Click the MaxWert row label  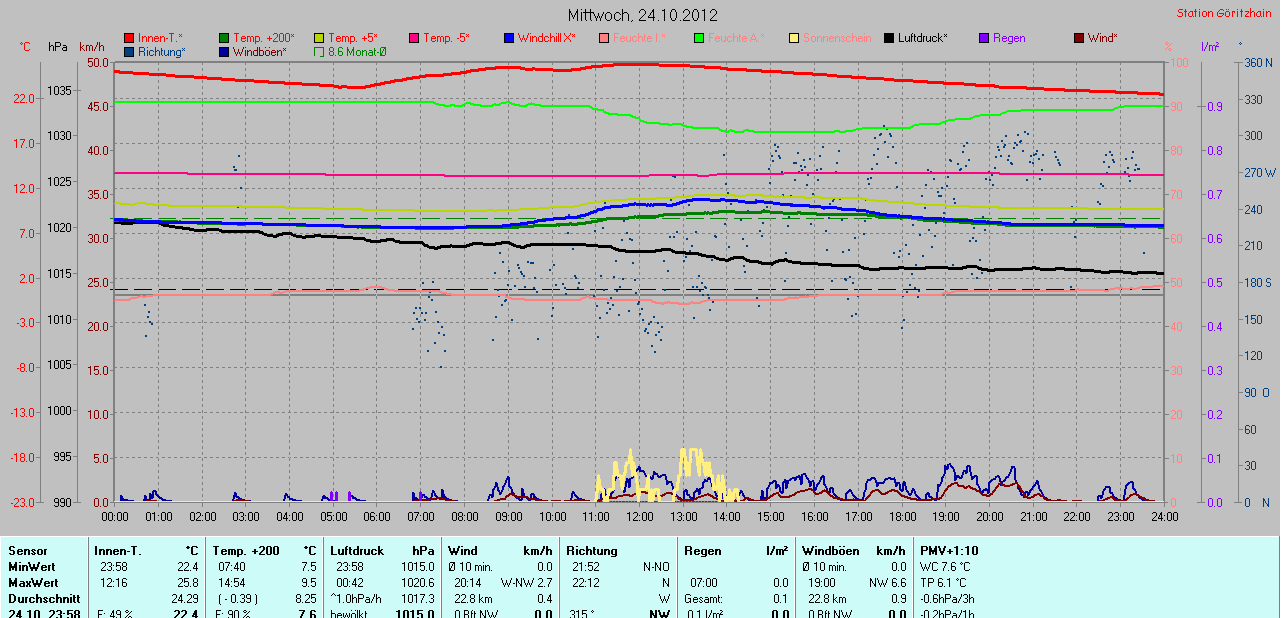tap(33, 582)
